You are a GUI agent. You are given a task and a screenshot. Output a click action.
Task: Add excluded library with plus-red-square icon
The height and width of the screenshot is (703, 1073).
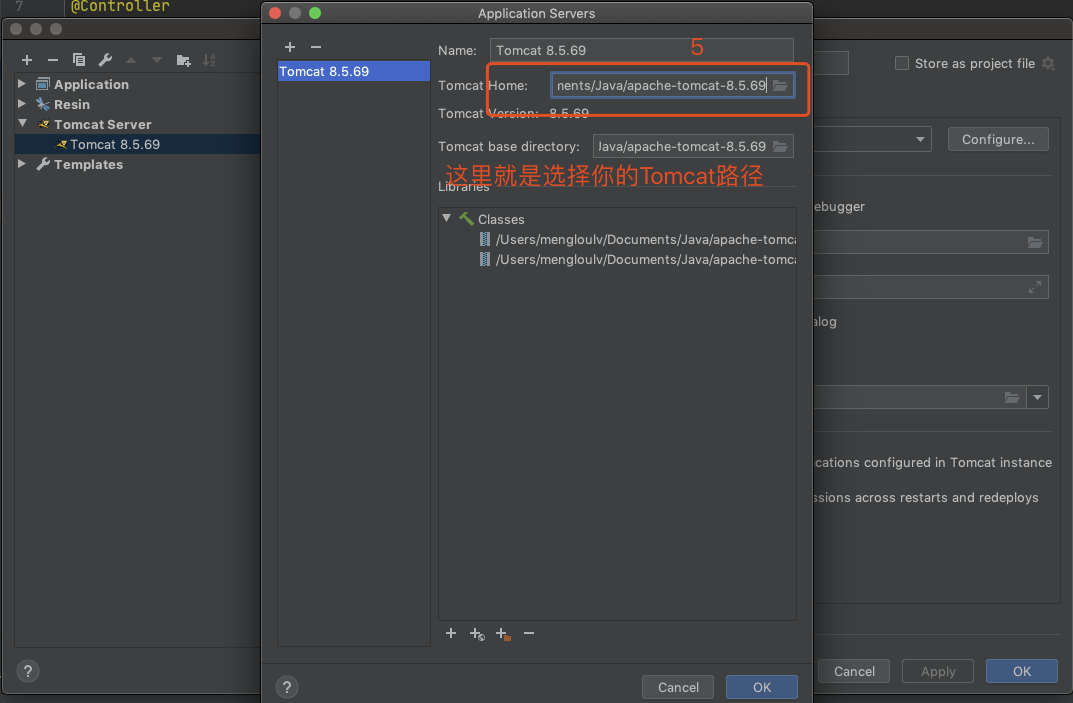click(503, 634)
